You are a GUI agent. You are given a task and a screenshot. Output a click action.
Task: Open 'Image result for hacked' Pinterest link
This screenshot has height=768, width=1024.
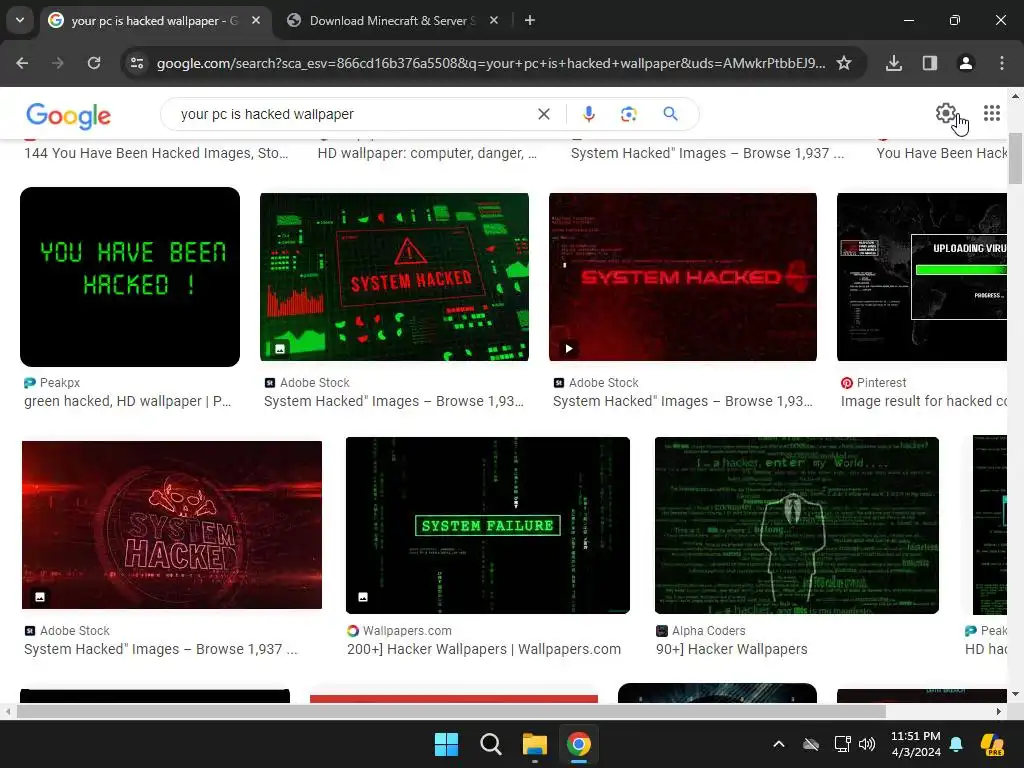924,401
